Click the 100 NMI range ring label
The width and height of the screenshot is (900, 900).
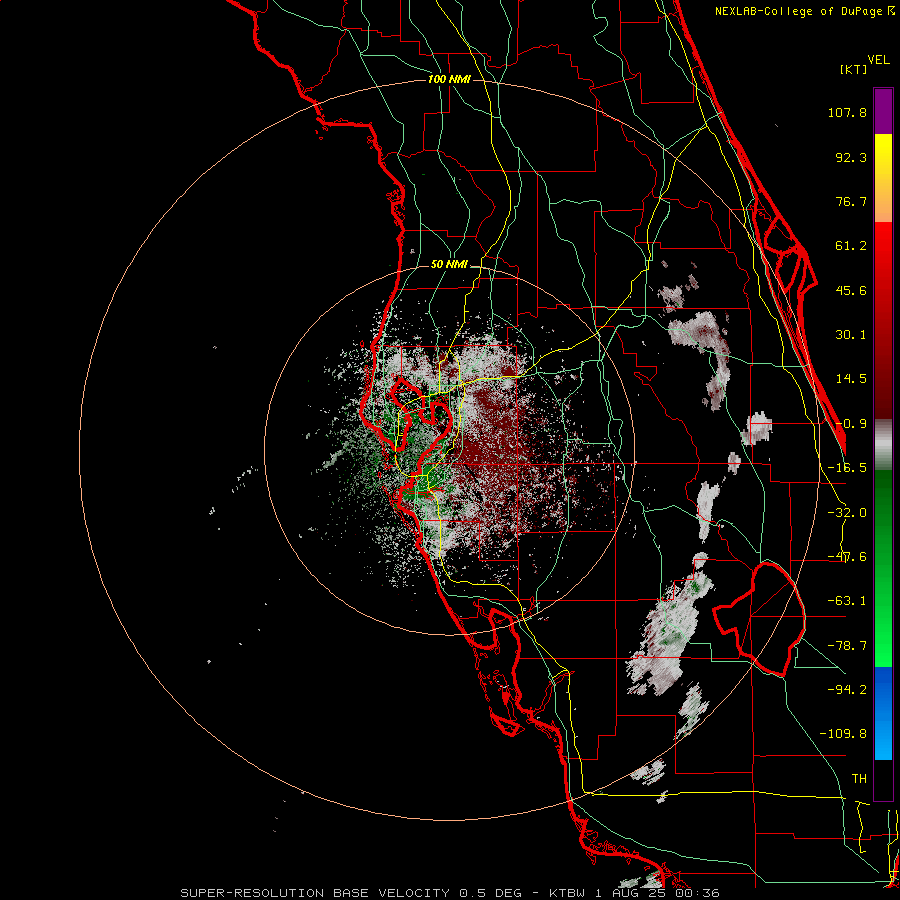coord(449,79)
